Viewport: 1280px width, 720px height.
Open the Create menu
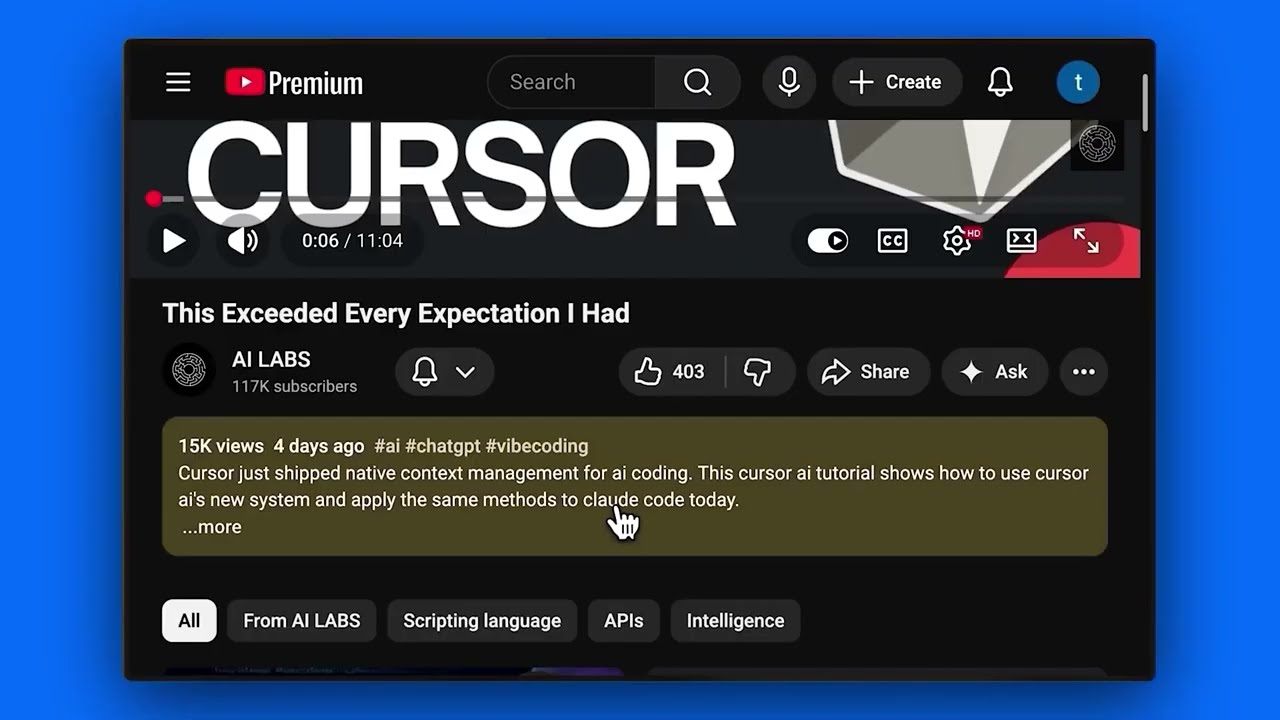coord(896,82)
